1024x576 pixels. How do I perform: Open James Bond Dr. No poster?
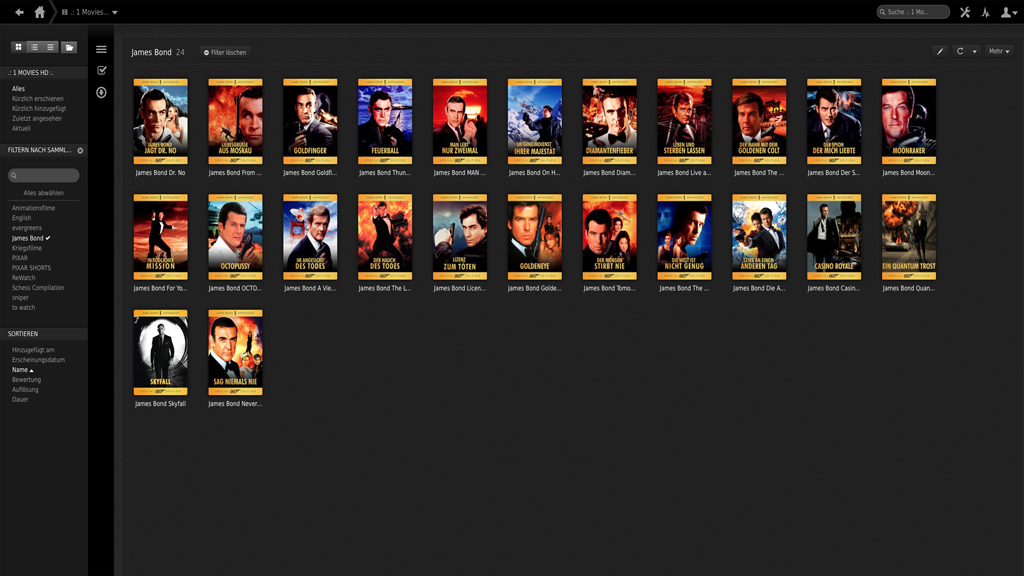[161, 121]
